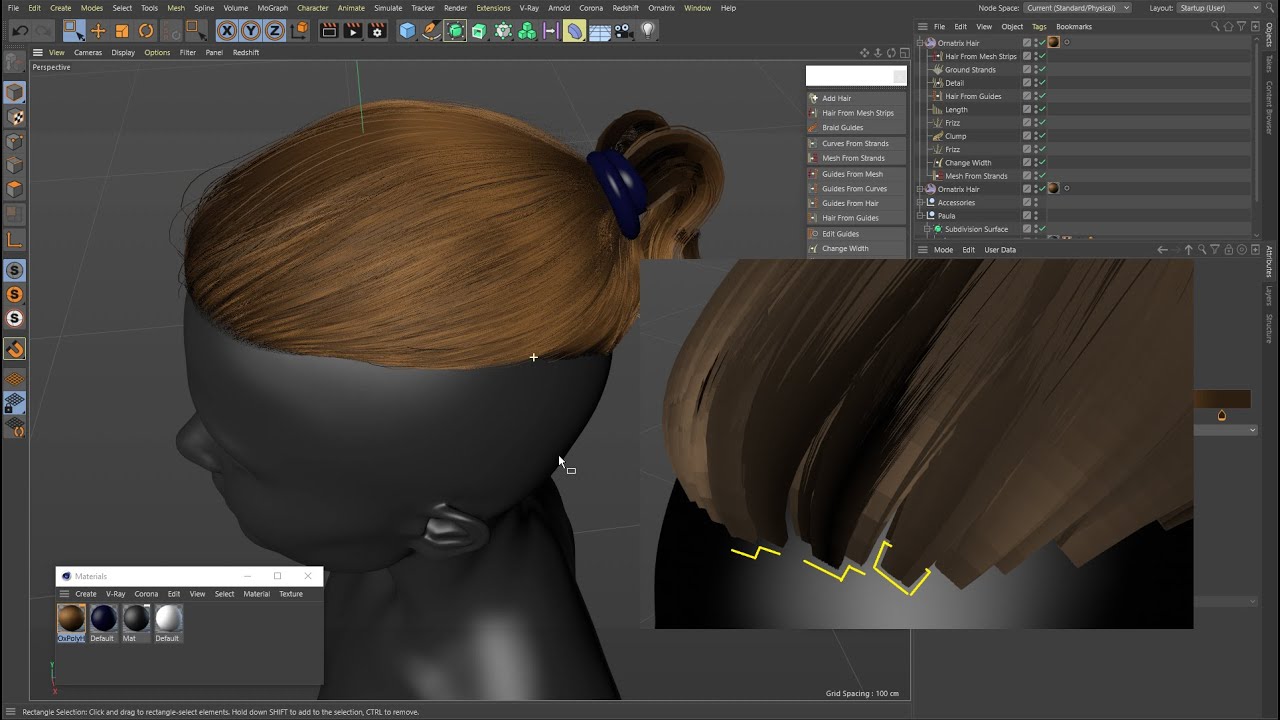Select the black Mat material swatch

pyautogui.click(x=136, y=619)
